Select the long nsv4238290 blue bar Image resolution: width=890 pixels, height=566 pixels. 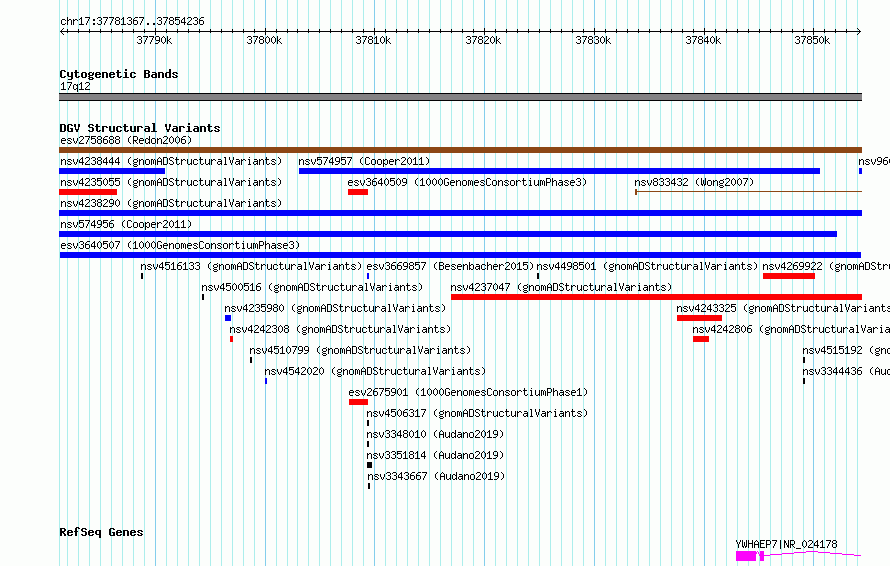(x=460, y=213)
